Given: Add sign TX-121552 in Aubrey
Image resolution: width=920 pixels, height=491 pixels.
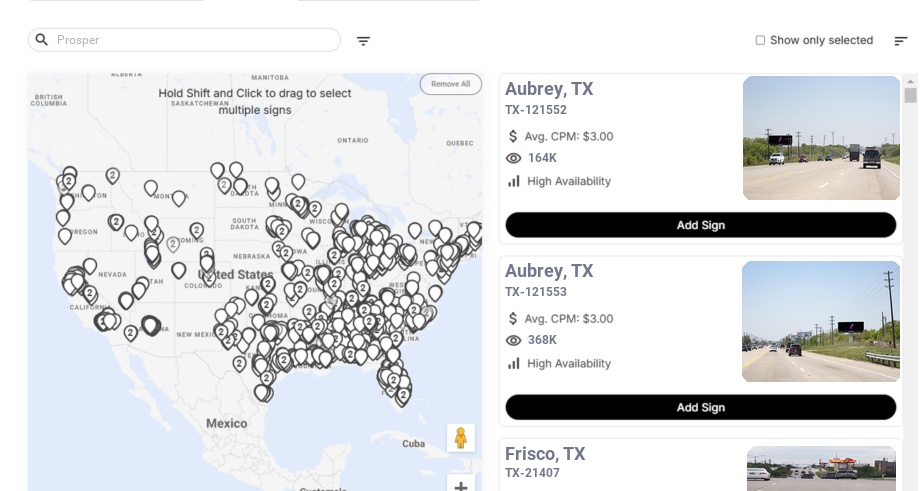Looking at the screenshot, I should pyautogui.click(x=700, y=225).
